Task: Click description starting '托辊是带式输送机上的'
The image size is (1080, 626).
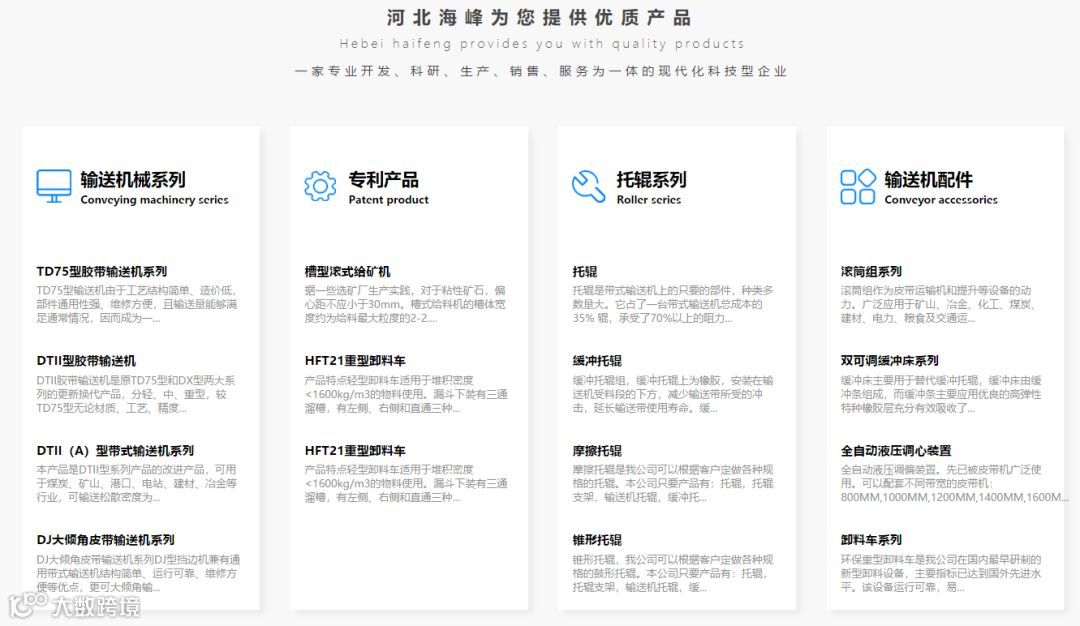Action: 673,304
